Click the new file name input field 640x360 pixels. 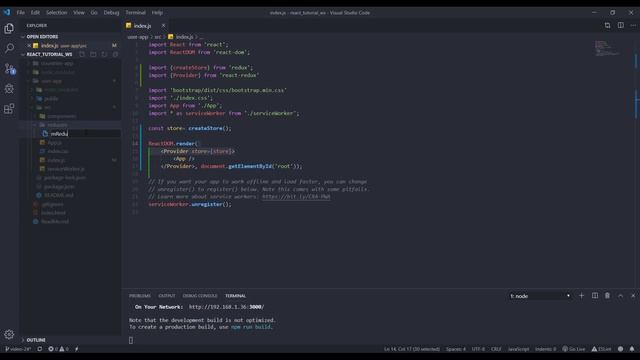tap(84, 133)
